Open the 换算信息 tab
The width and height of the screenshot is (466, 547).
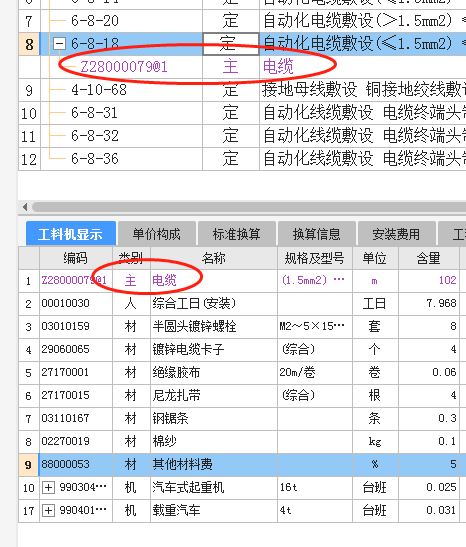coord(317,233)
